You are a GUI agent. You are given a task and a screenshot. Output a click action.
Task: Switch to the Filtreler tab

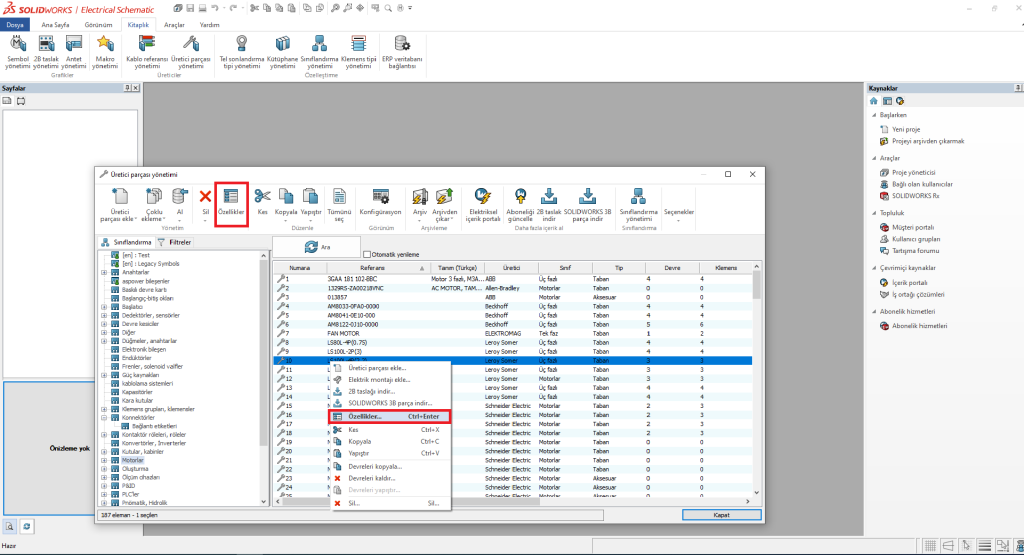(x=175, y=242)
